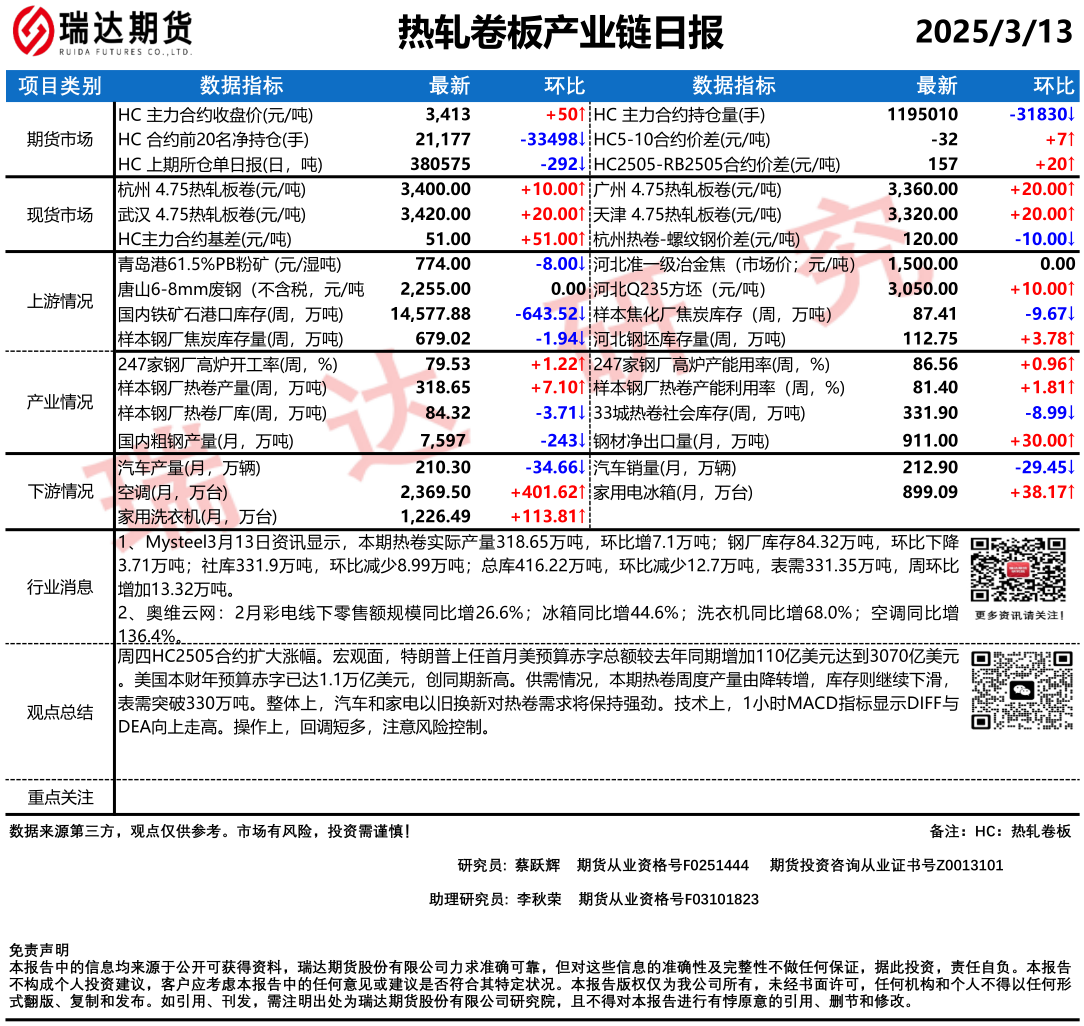Click the open interest value 1195010
The height and width of the screenshot is (1026, 1084).
tap(922, 115)
